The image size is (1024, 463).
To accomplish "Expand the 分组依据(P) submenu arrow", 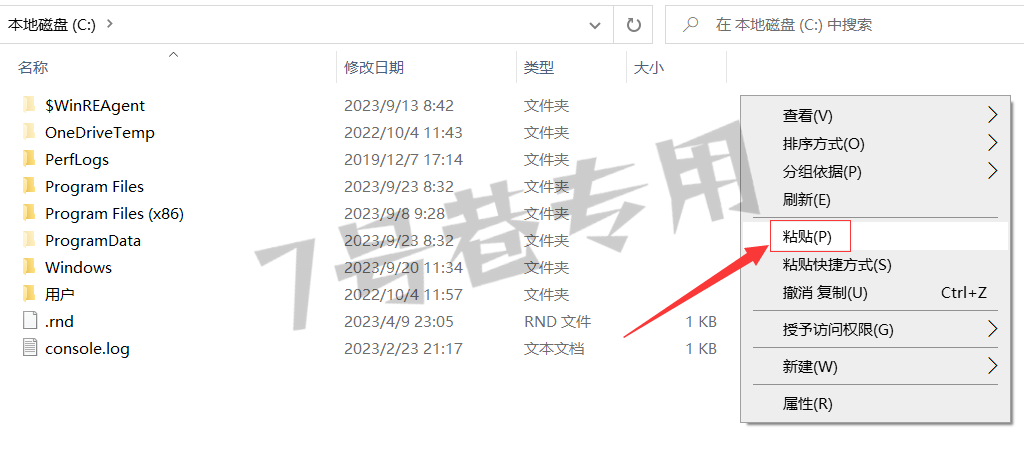I will 993,171.
